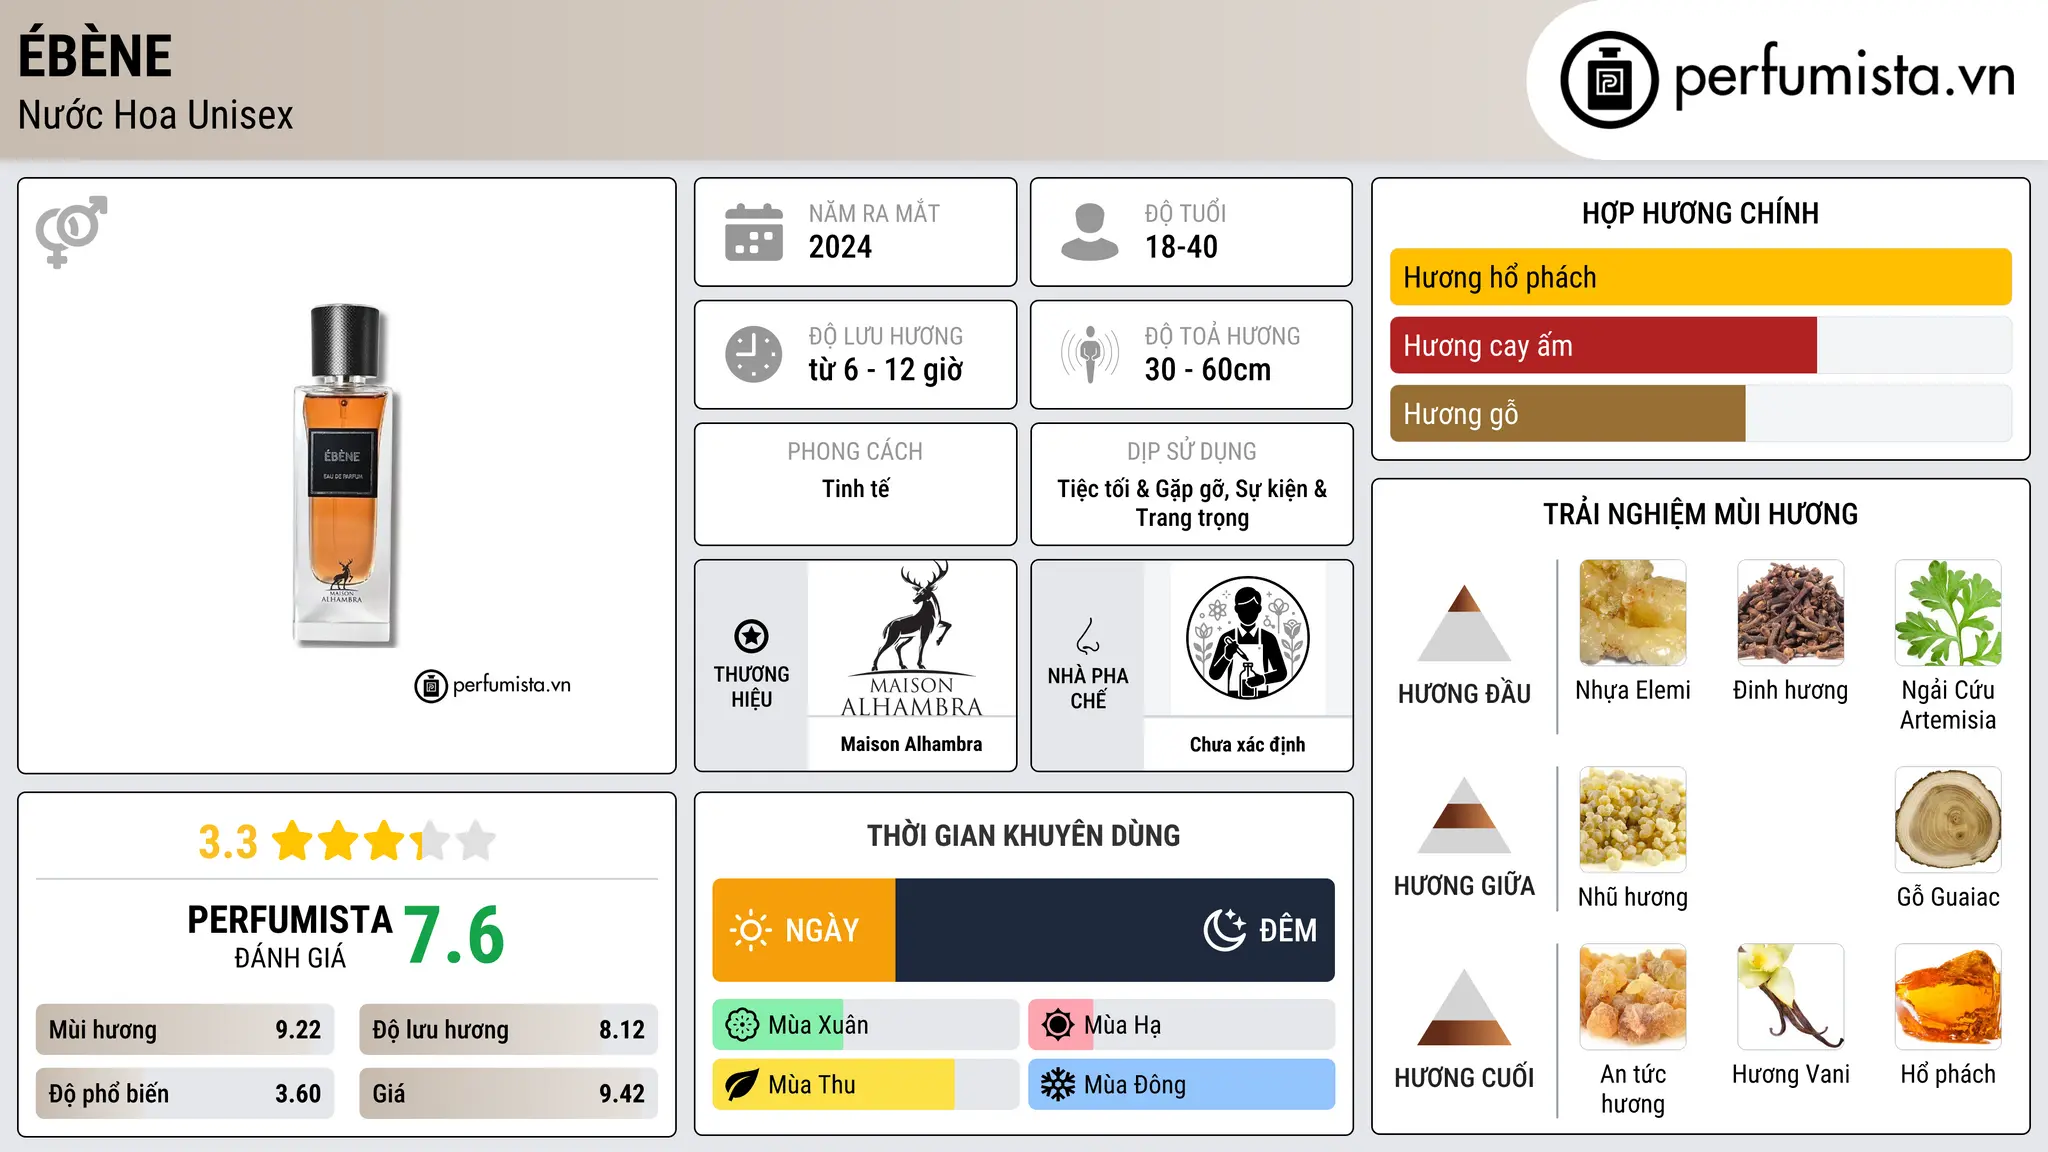
Task: Click the Perfumista 7.6 rating number
Action: (454, 935)
